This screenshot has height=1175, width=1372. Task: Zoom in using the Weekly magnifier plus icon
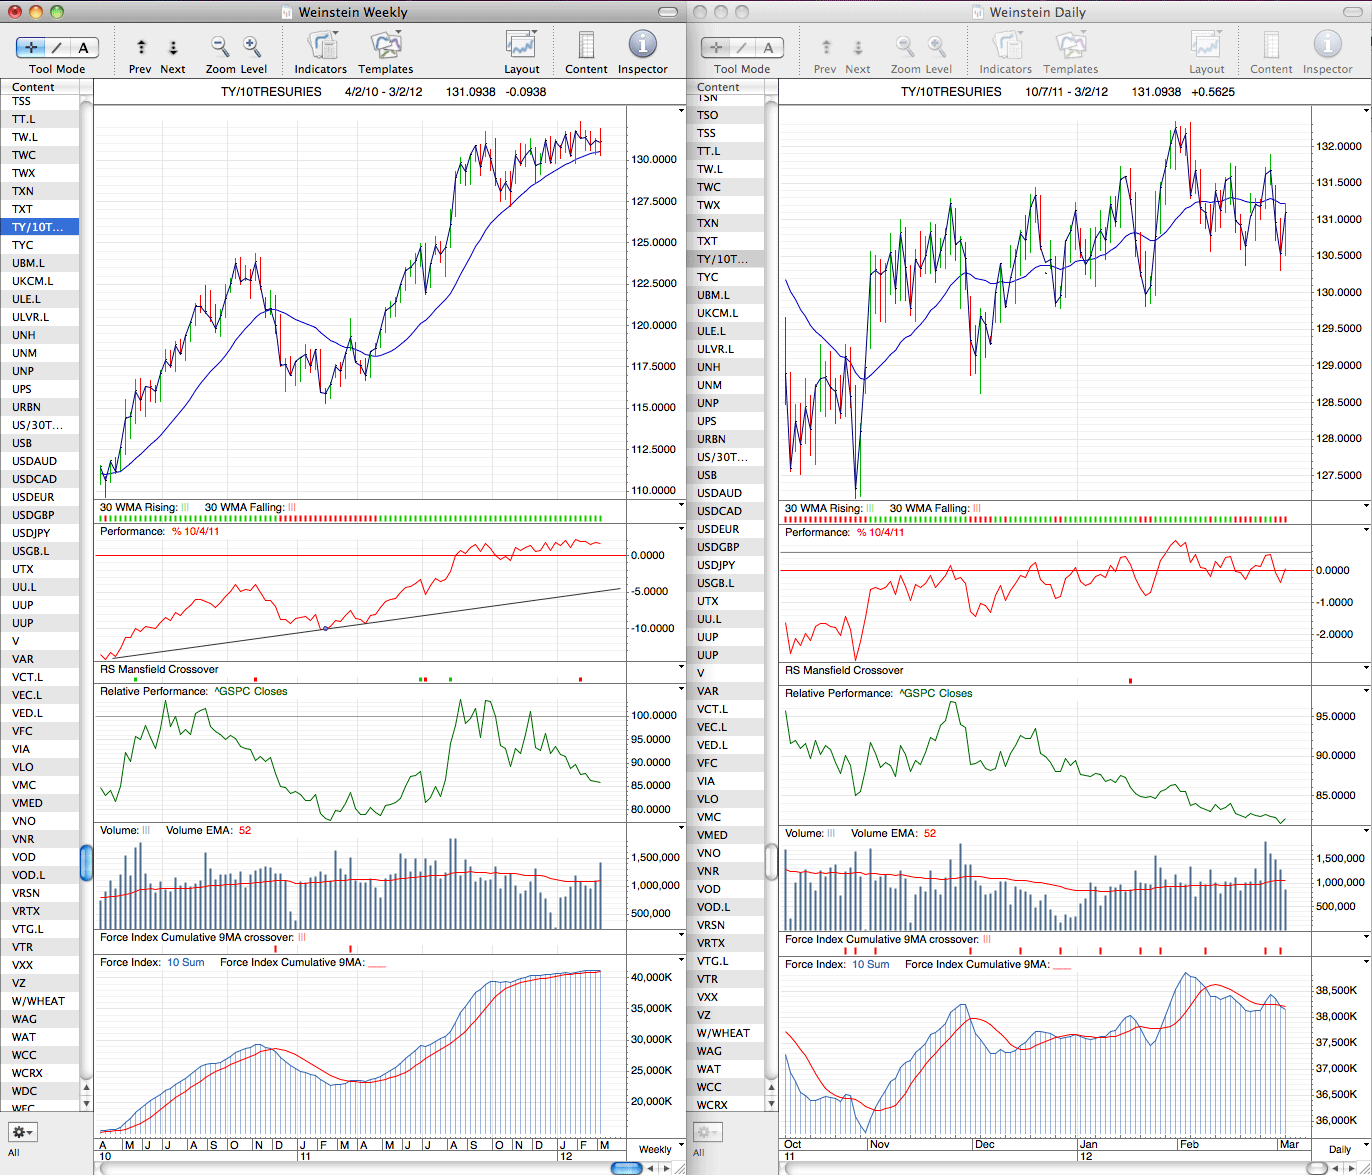pyautogui.click(x=252, y=47)
